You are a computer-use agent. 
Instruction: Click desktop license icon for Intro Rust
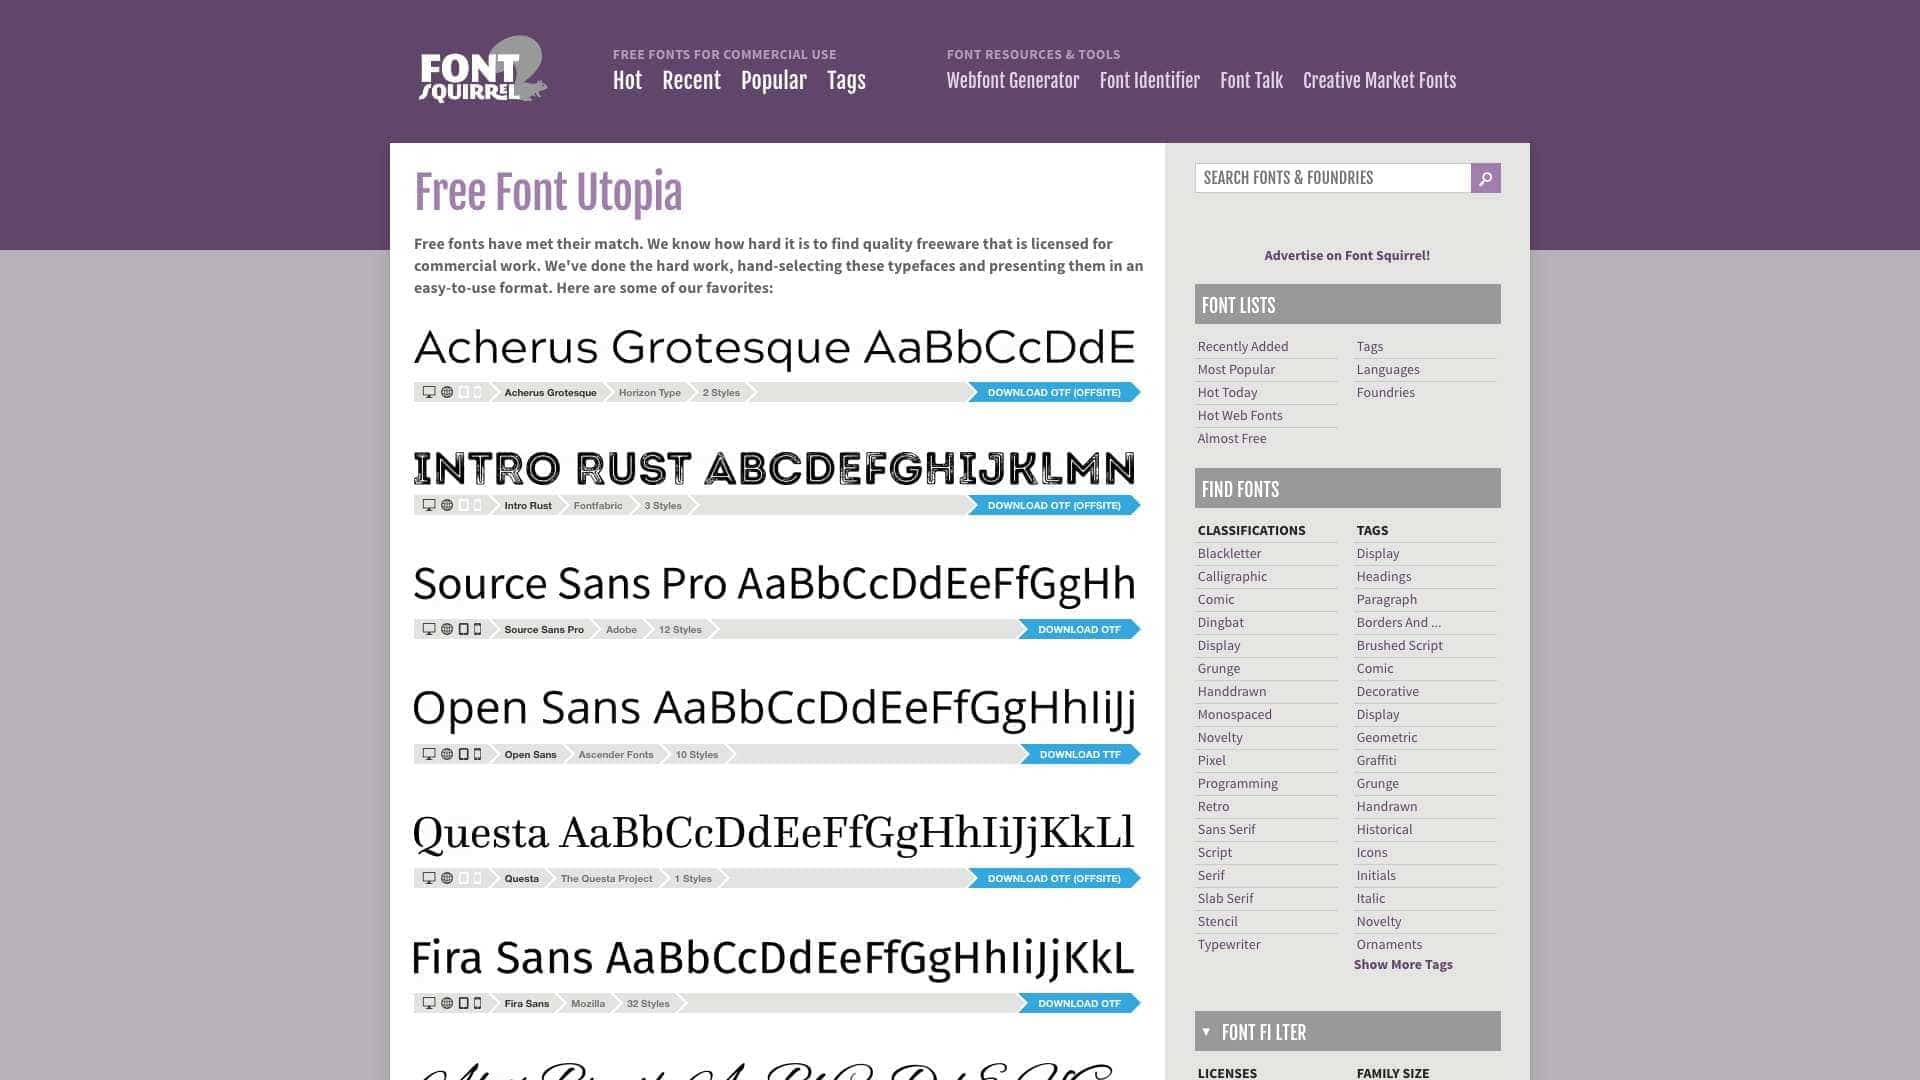coord(429,505)
